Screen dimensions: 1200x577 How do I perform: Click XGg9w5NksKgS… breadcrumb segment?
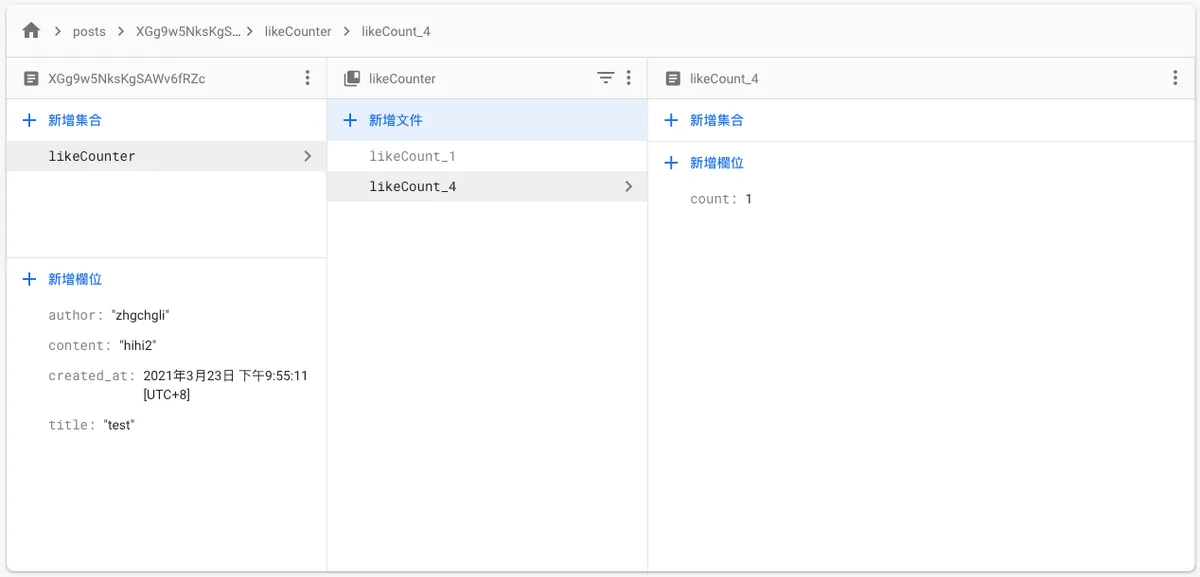(188, 31)
